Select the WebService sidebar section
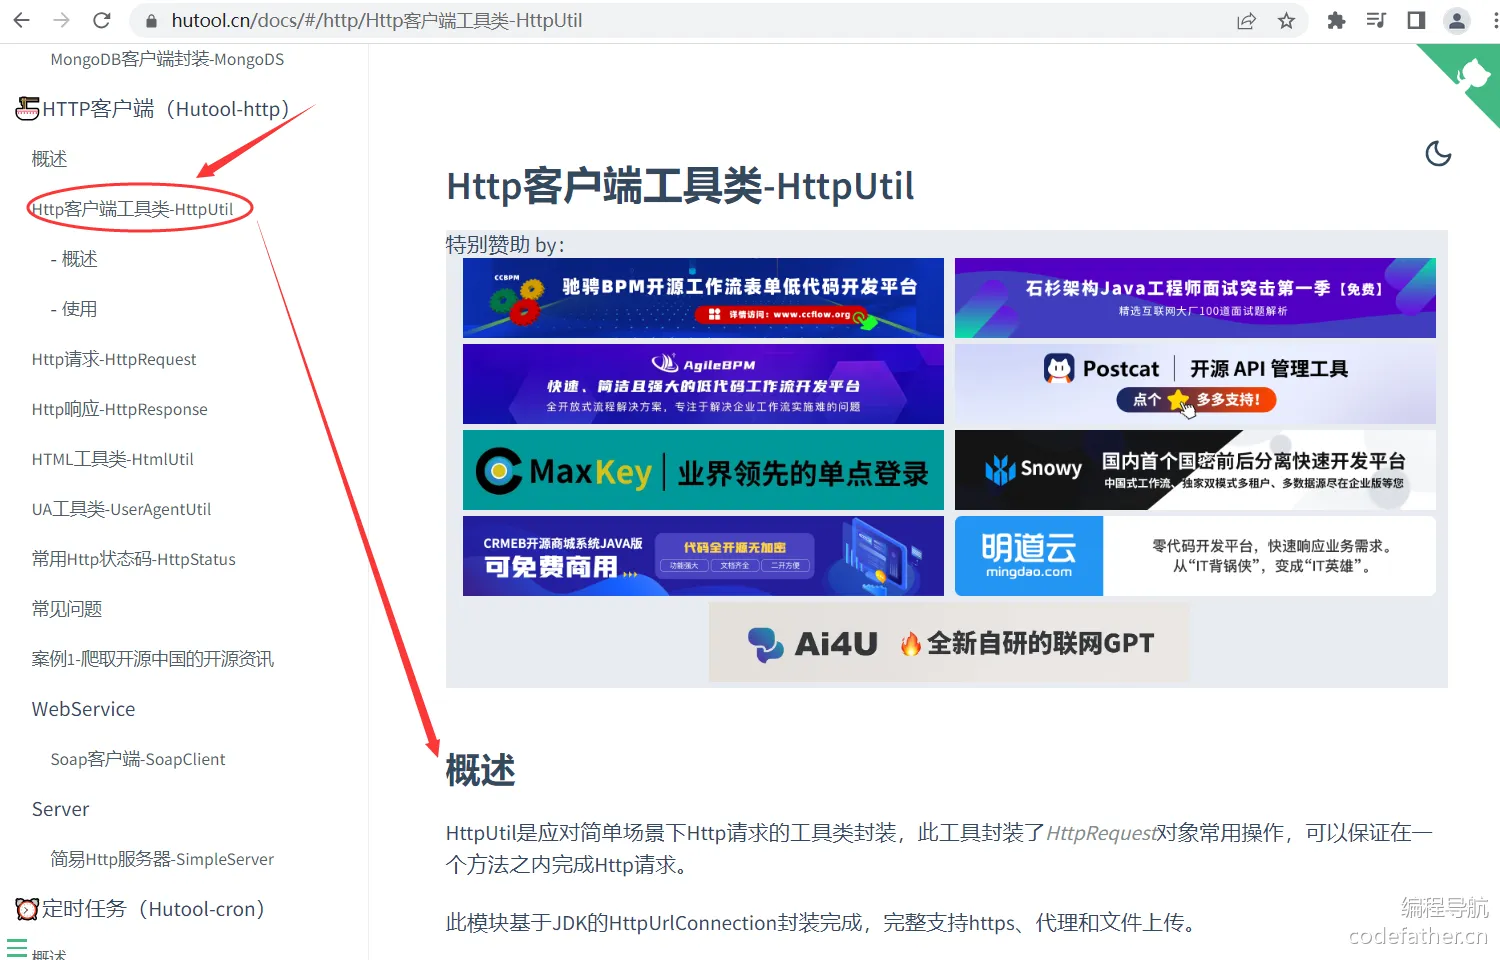1500x960 pixels. [83, 709]
